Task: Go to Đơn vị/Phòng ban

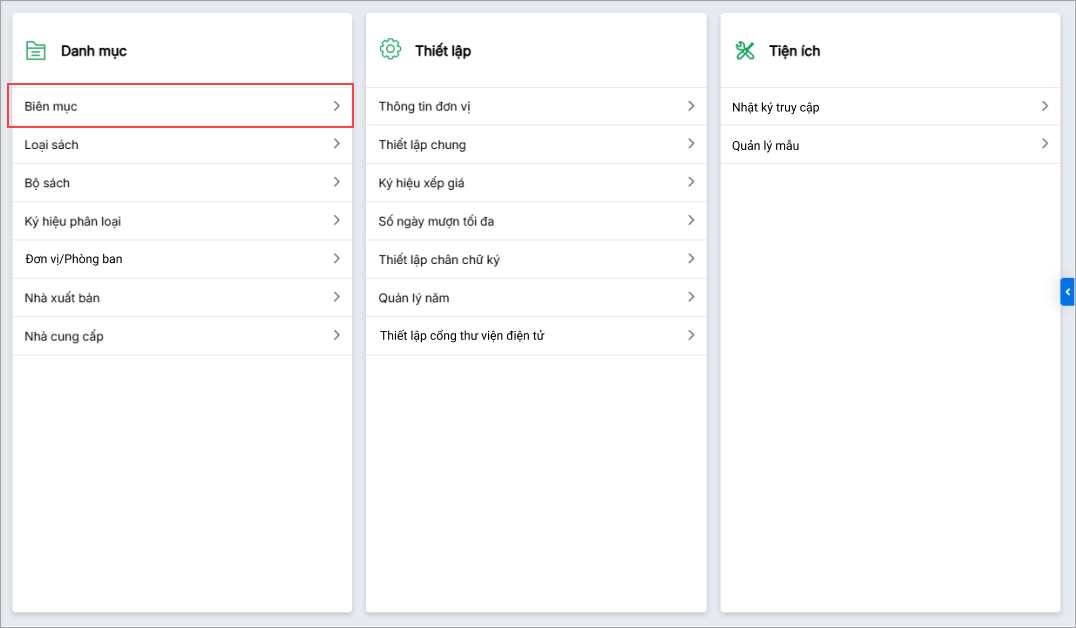Action: (74, 259)
